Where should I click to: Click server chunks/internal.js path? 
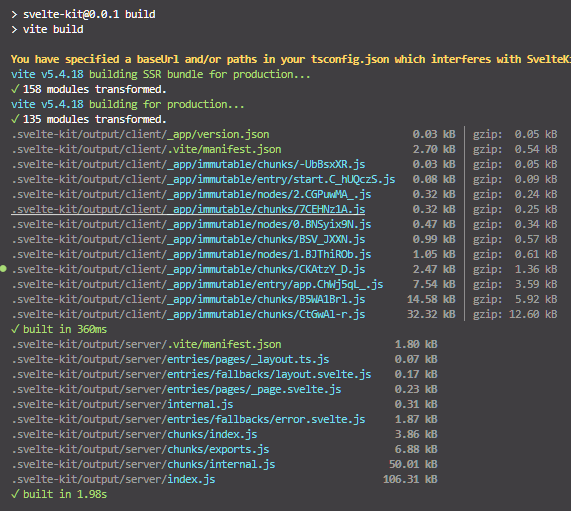pos(143,464)
